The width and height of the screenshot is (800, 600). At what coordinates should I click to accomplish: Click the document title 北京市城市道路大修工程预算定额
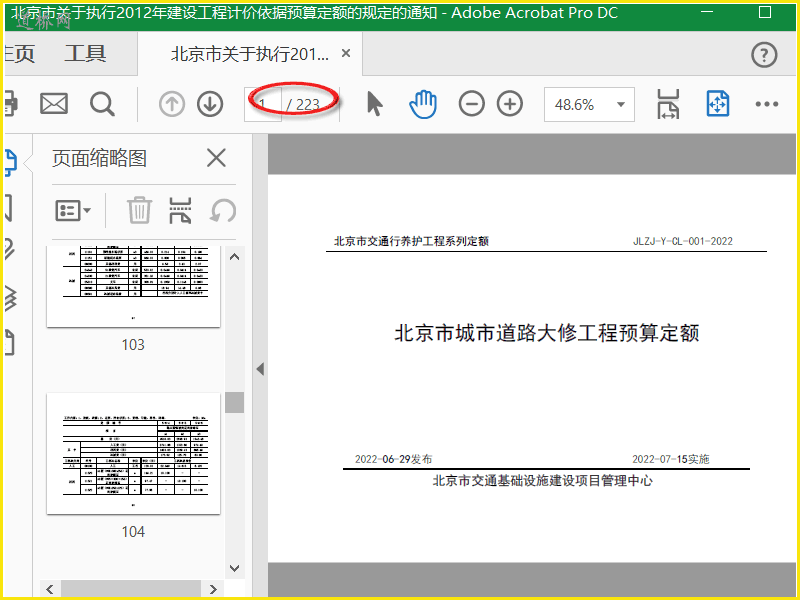click(546, 333)
